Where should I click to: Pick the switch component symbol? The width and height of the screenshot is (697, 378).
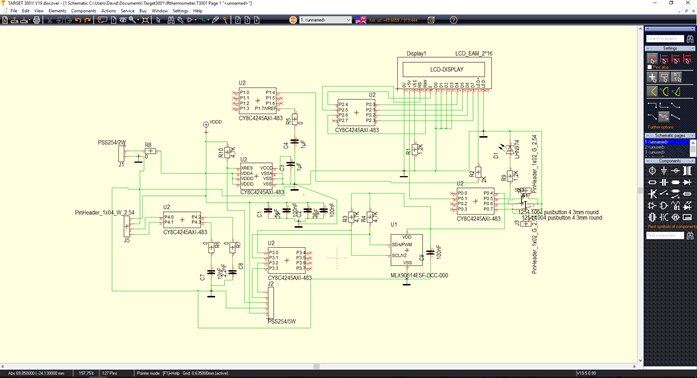pos(664,194)
